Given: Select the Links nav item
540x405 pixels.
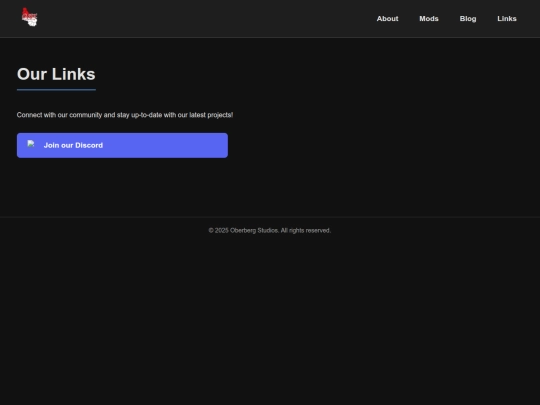Looking at the screenshot, I should 507,19.
